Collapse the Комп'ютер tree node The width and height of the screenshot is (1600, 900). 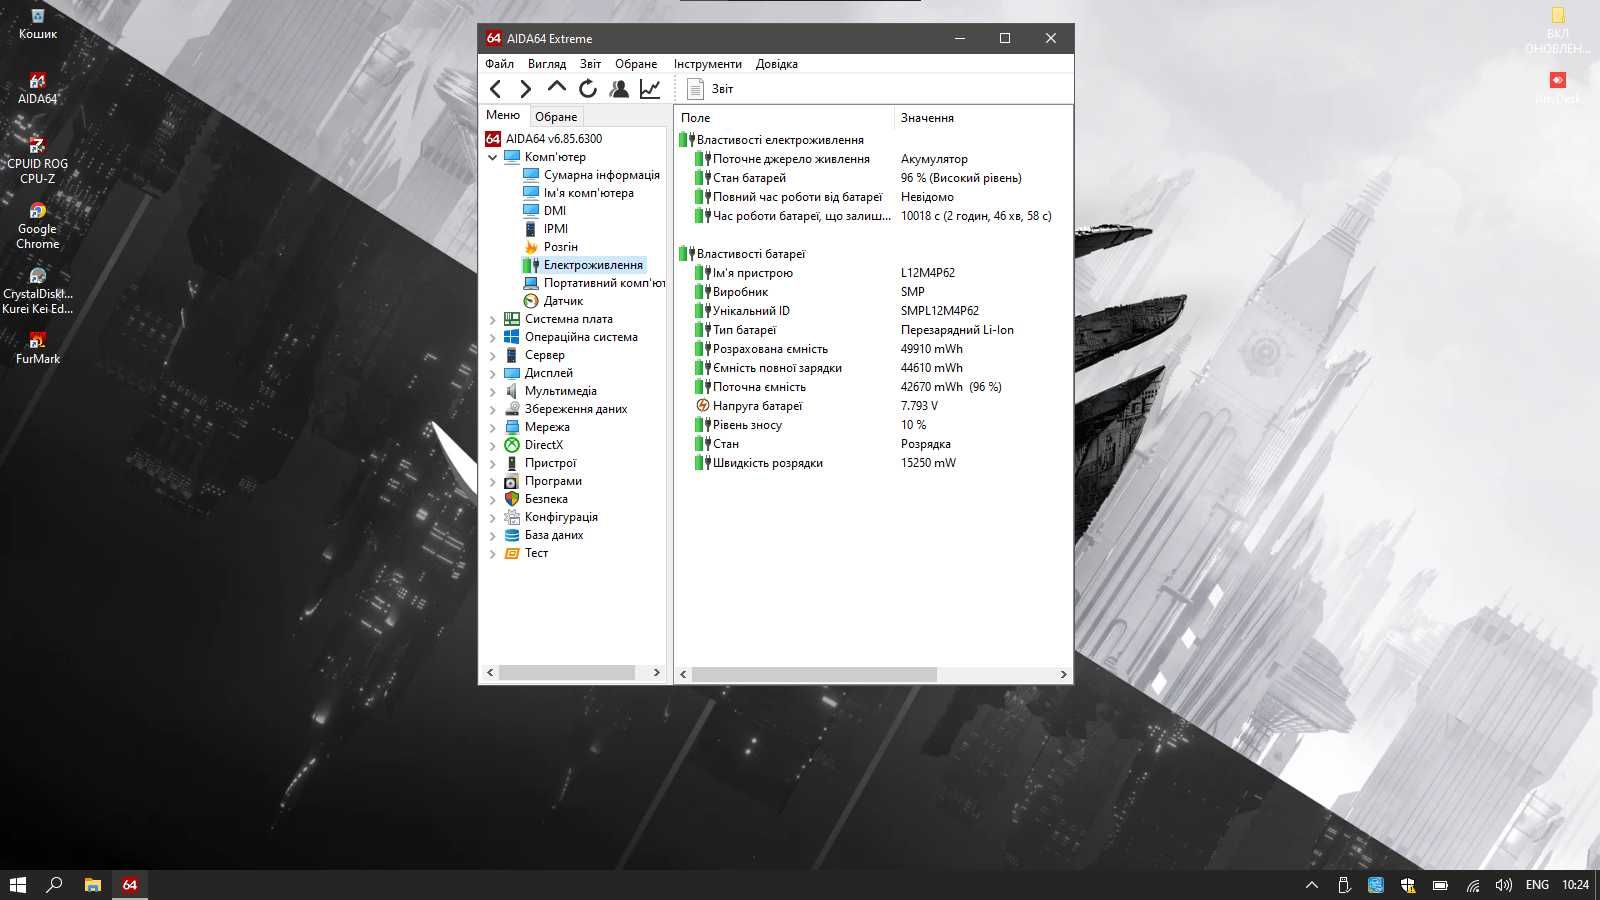click(x=492, y=157)
